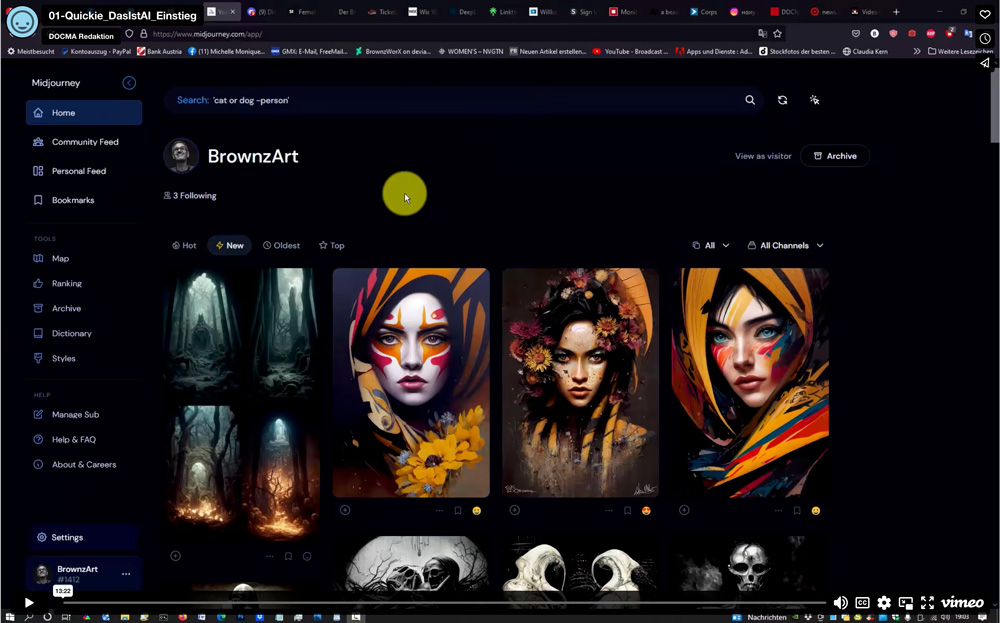Click the View as visitor link
The width and height of the screenshot is (1000, 623).
763,156
